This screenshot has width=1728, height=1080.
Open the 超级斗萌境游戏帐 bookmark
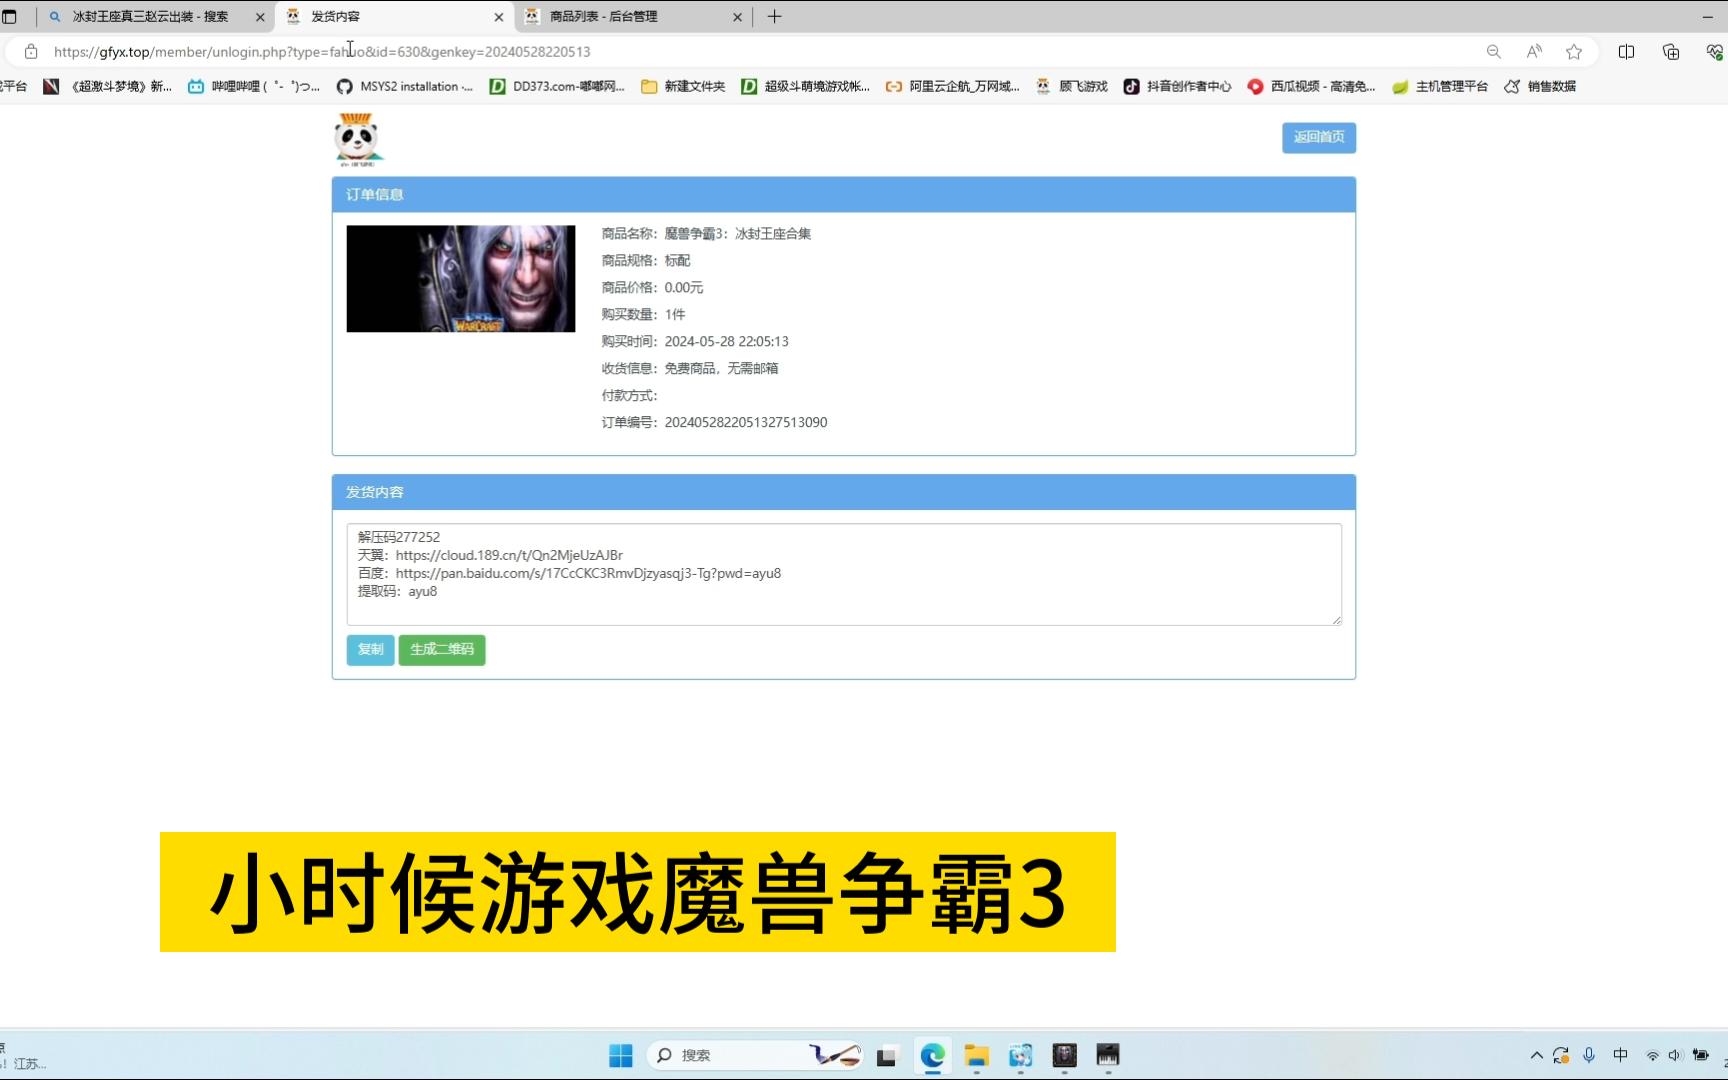[x=806, y=87]
